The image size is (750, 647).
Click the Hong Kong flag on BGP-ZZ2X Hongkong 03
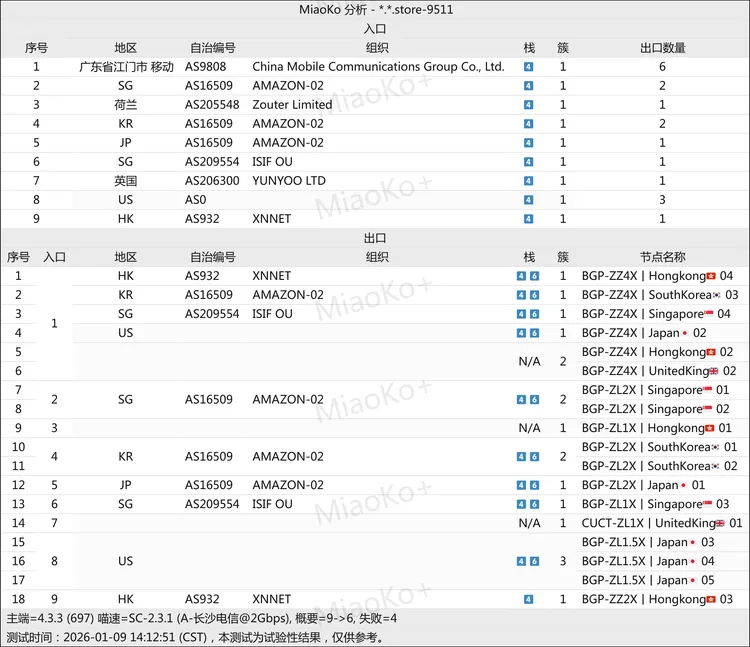pos(711,599)
